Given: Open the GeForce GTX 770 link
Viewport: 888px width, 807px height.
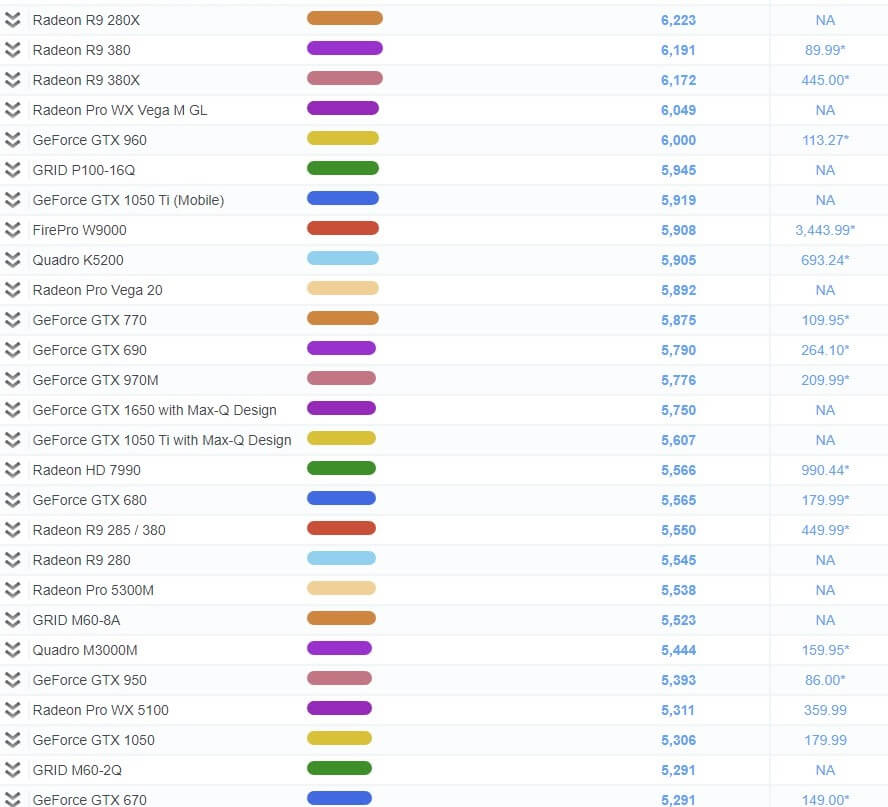Looking at the screenshot, I should point(89,321).
